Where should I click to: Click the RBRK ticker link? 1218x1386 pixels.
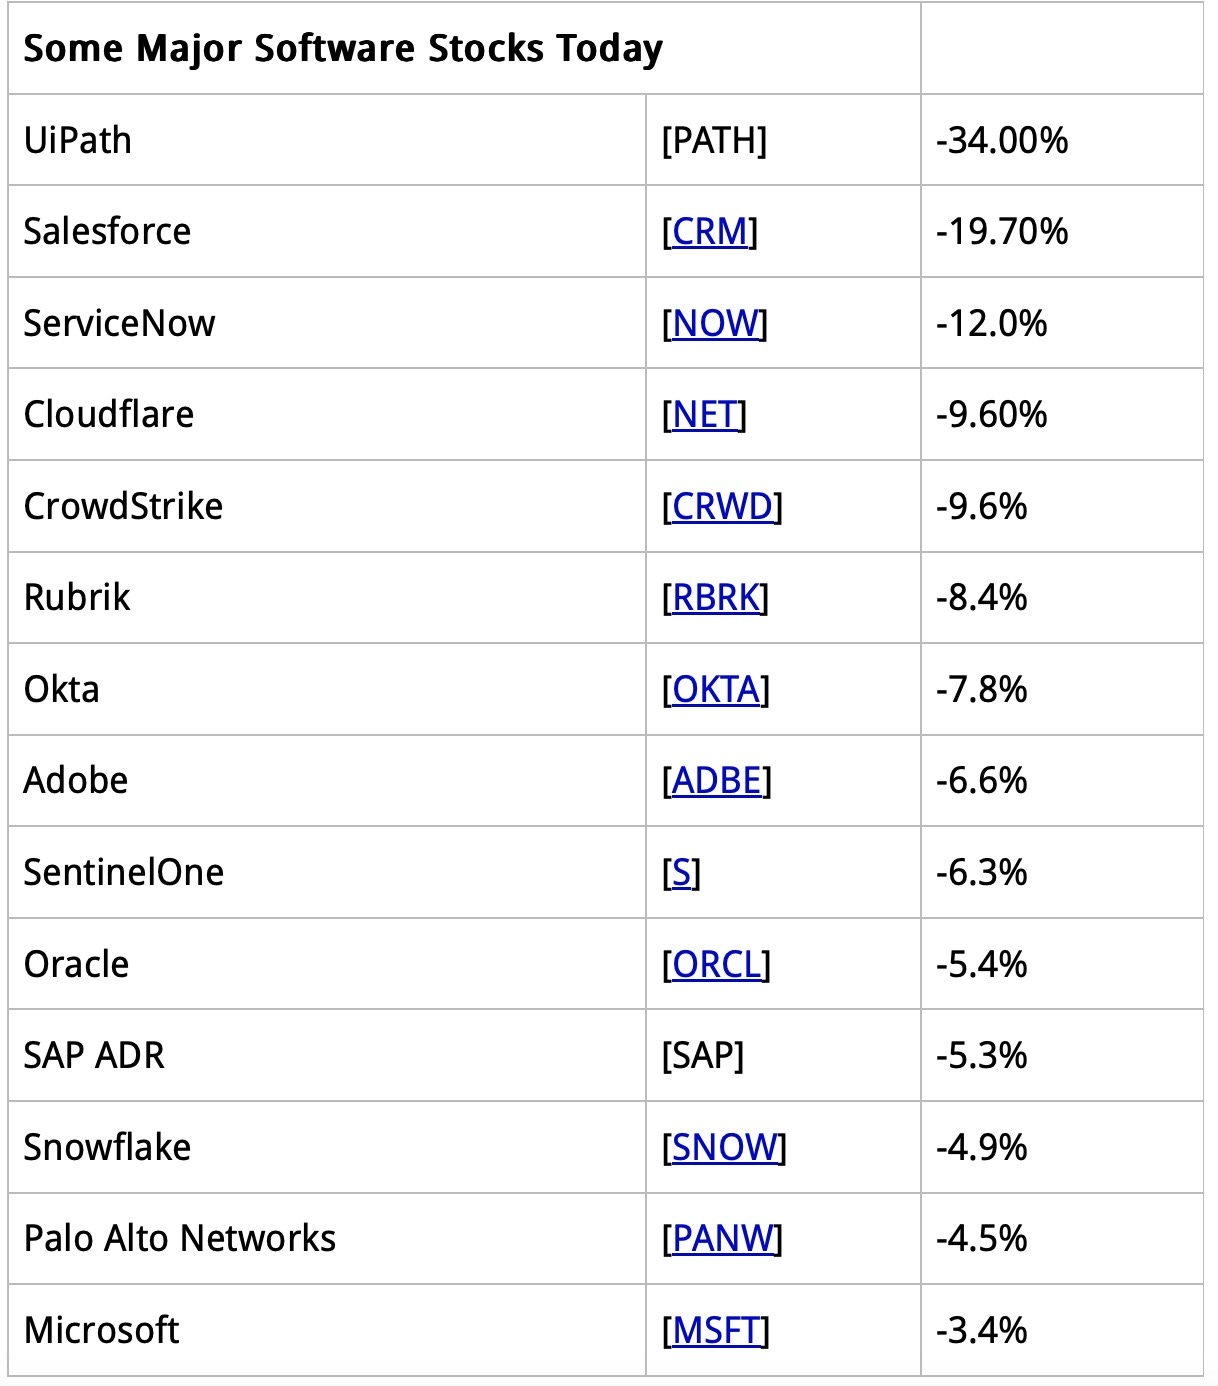coord(715,598)
